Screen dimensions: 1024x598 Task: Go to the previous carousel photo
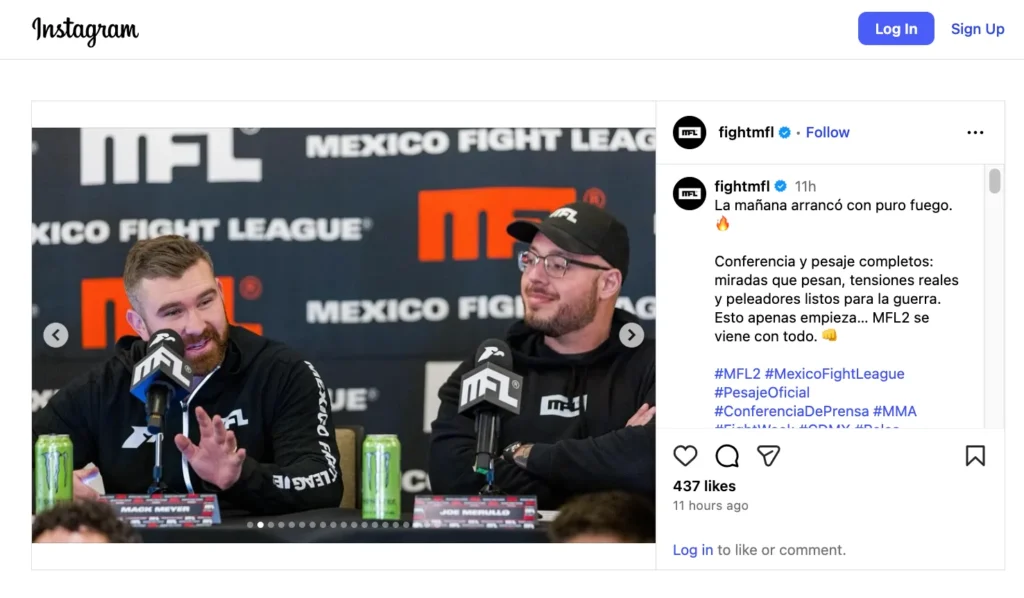[56, 335]
